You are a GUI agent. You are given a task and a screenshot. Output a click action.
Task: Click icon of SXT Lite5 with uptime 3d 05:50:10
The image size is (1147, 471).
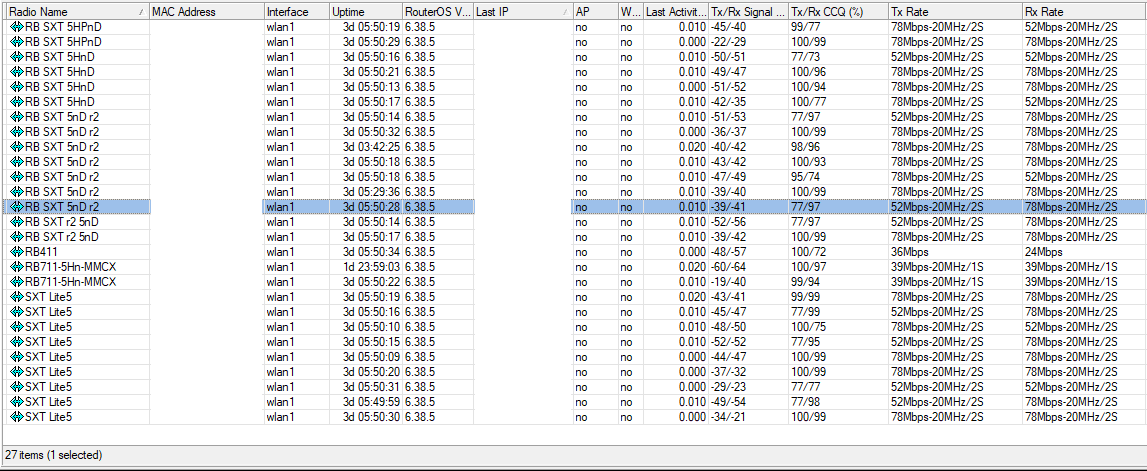click(18, 327)
